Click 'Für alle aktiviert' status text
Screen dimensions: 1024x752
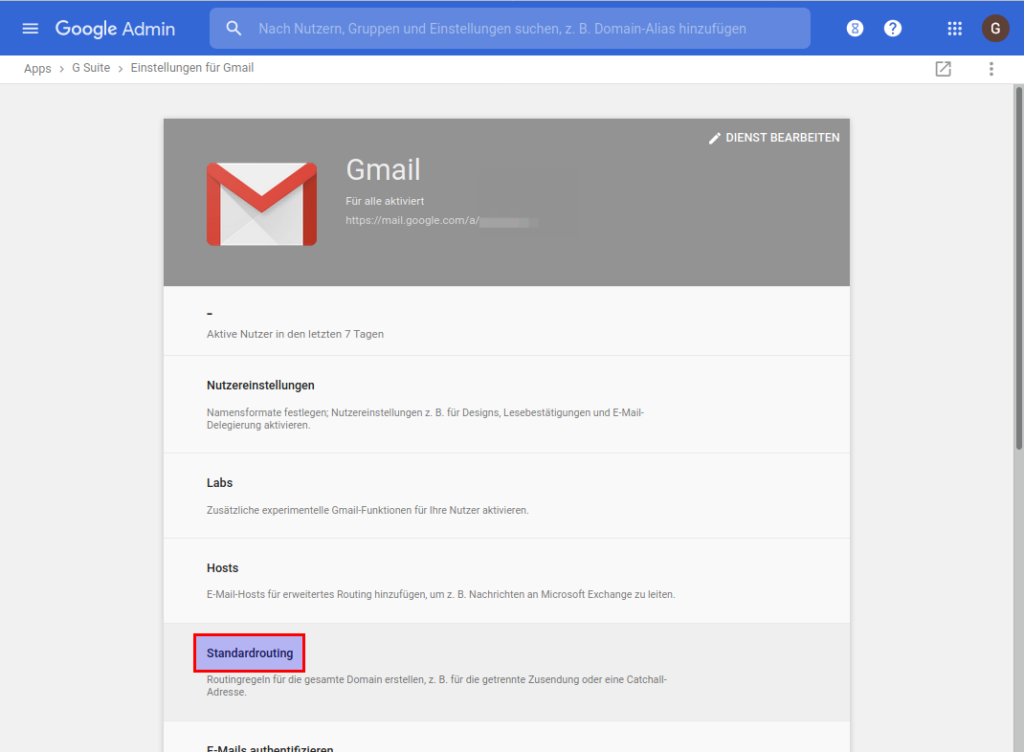385,201
